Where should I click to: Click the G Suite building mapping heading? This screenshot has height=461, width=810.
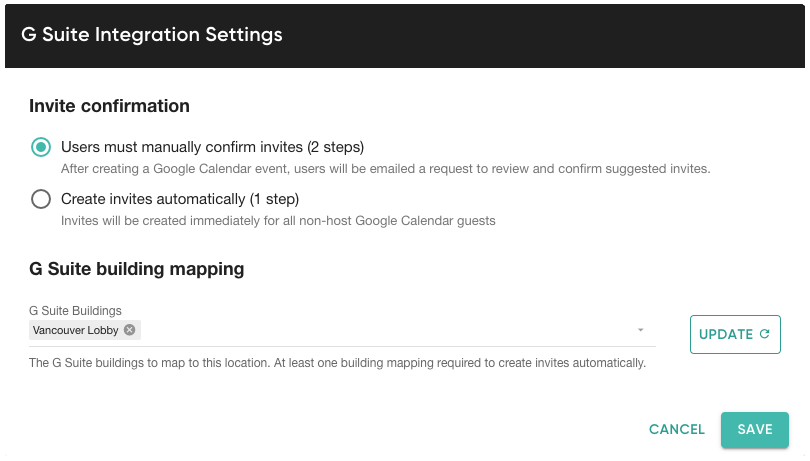click(x=136, y=269)
